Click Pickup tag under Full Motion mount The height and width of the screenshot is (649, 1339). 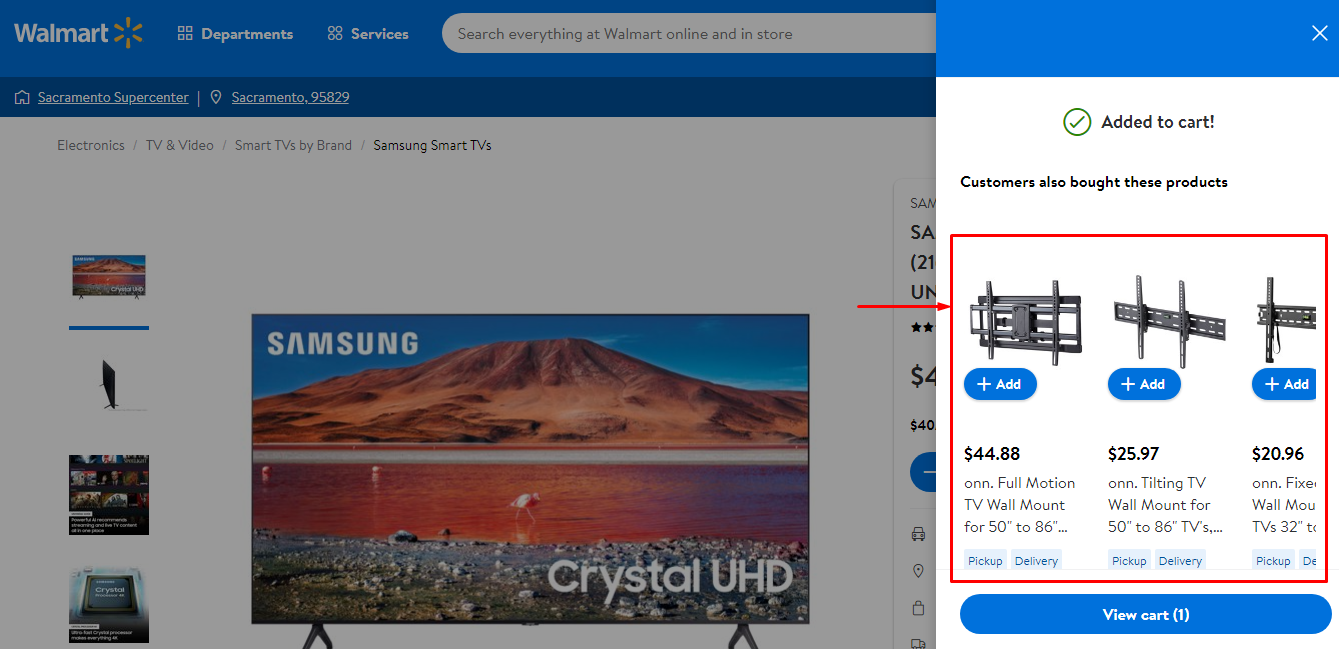(985, 560)
